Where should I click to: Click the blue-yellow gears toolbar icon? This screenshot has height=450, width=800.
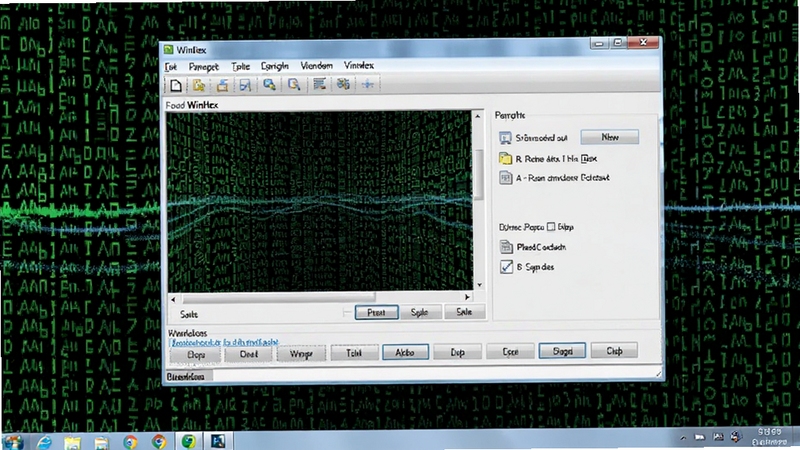[x=343, y=84]
